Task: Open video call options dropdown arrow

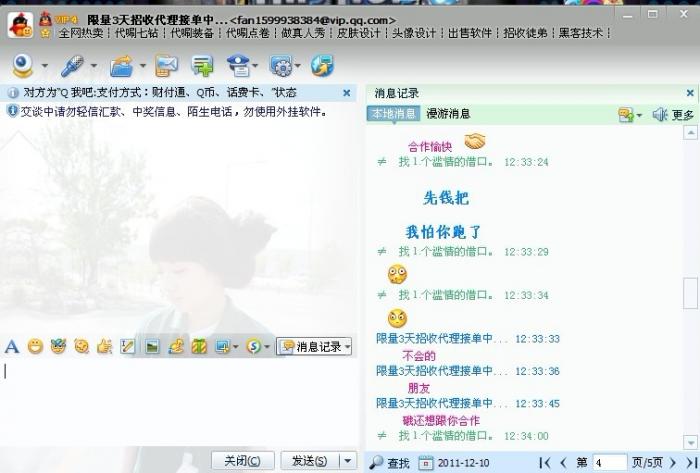Action: [45, 66]
